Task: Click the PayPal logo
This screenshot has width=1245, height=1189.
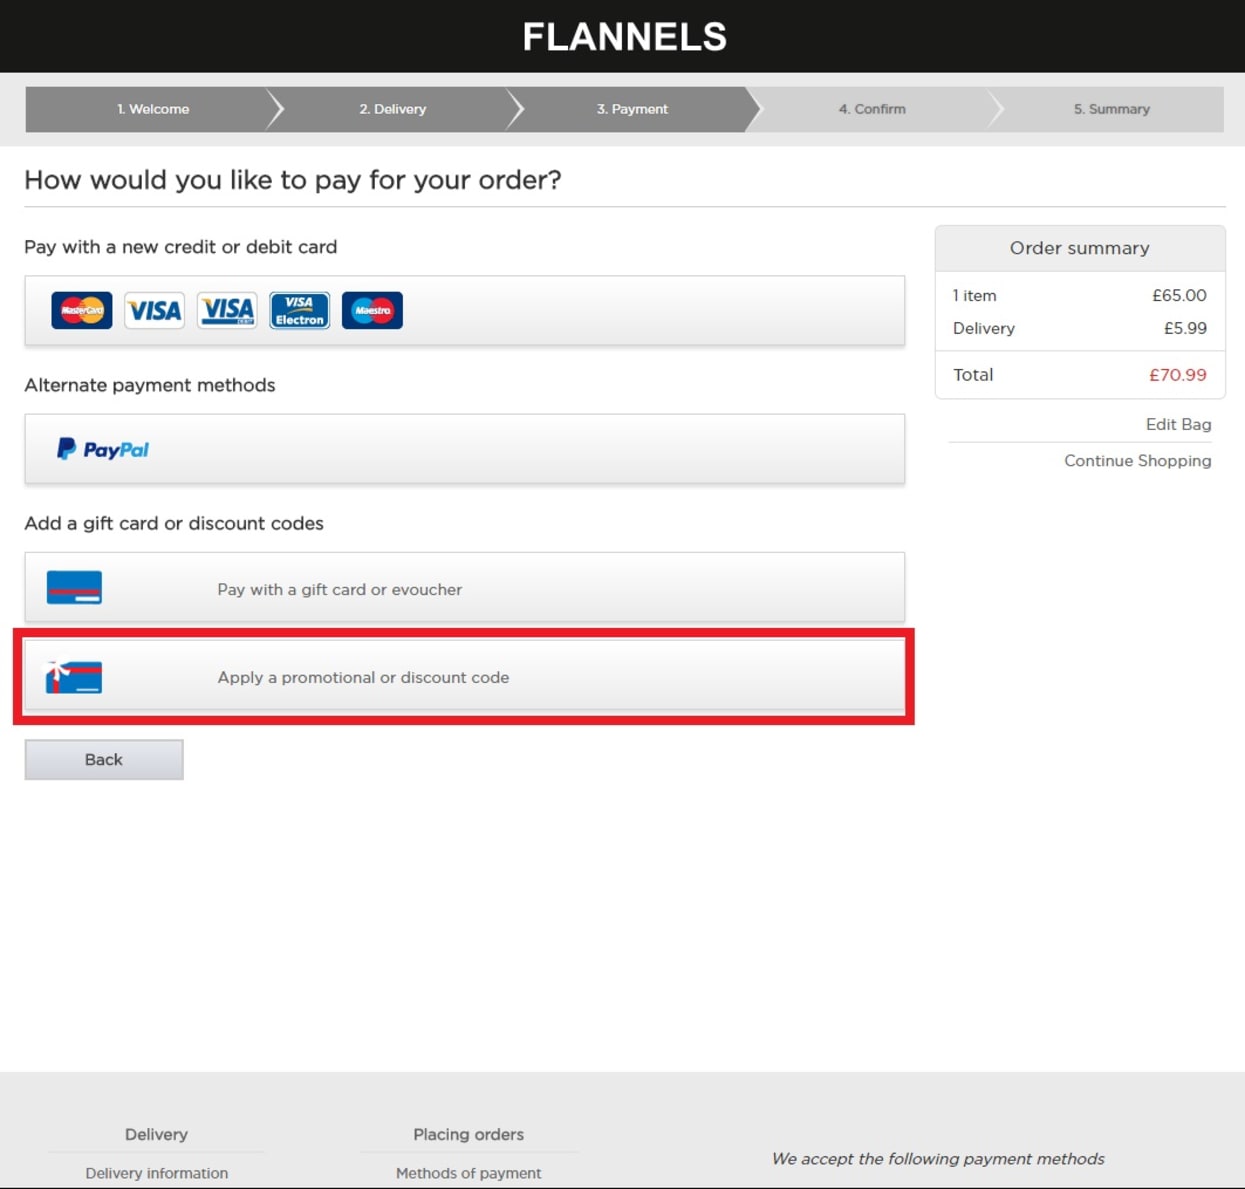Action: (x=103, y=450)
